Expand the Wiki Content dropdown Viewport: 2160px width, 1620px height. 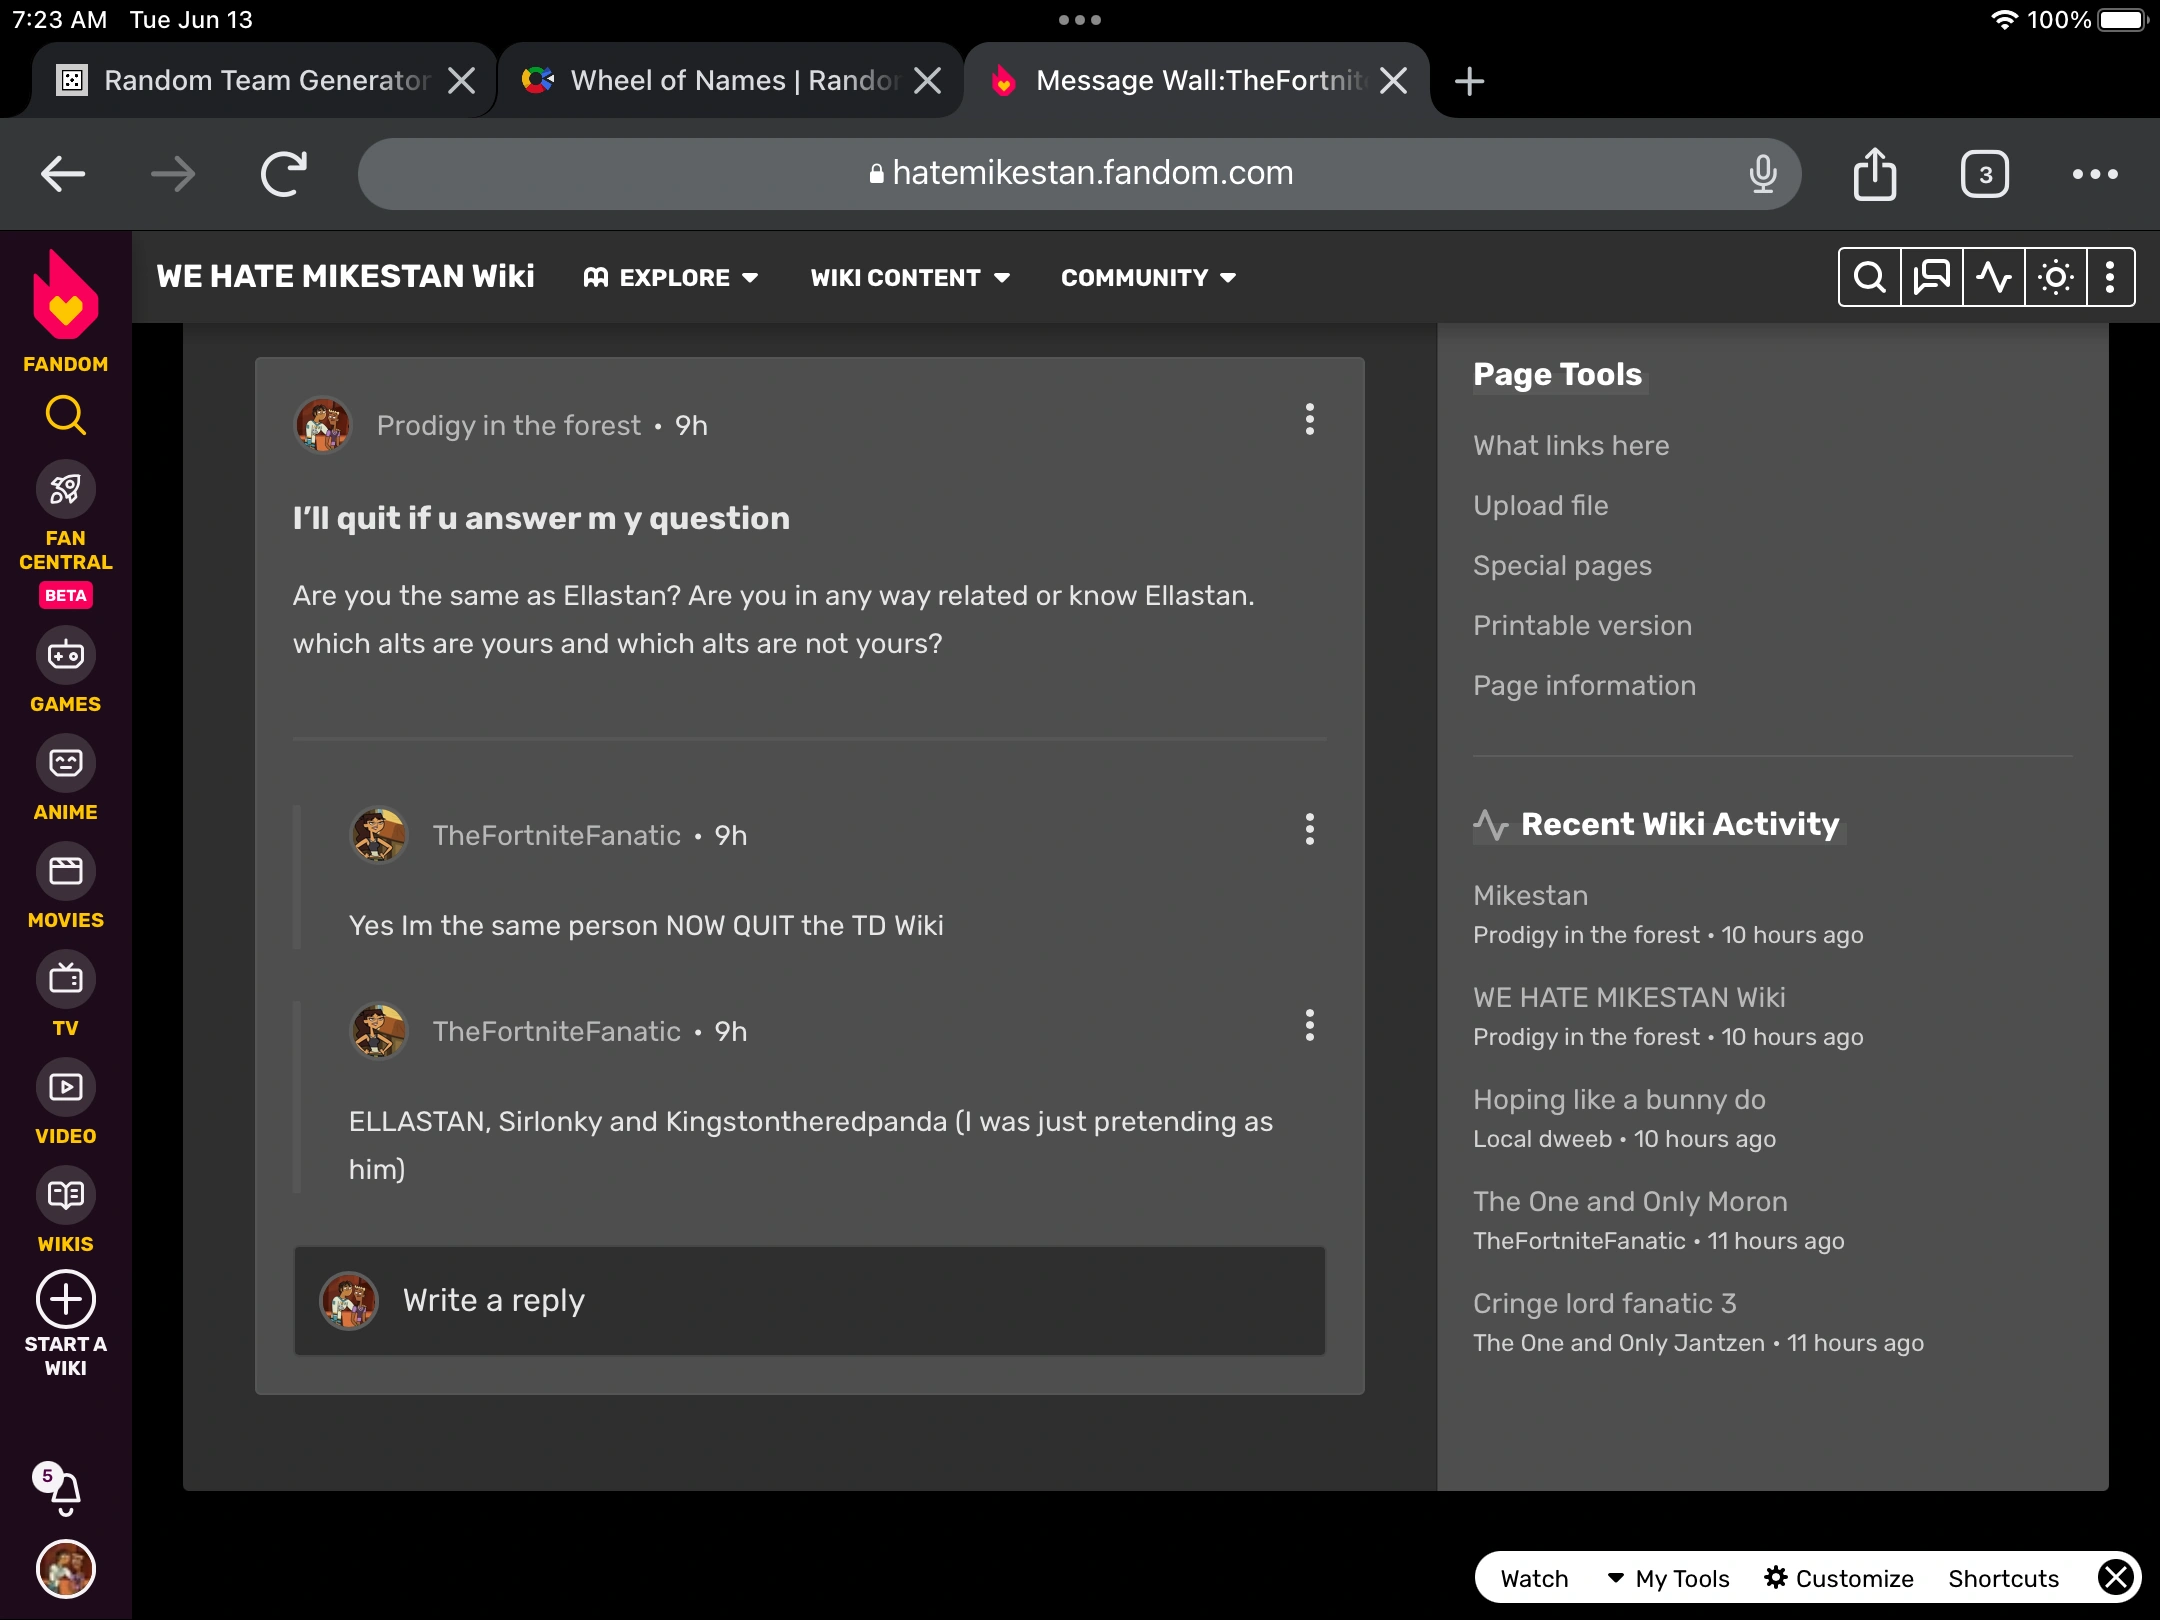click(x=909, y=278)
